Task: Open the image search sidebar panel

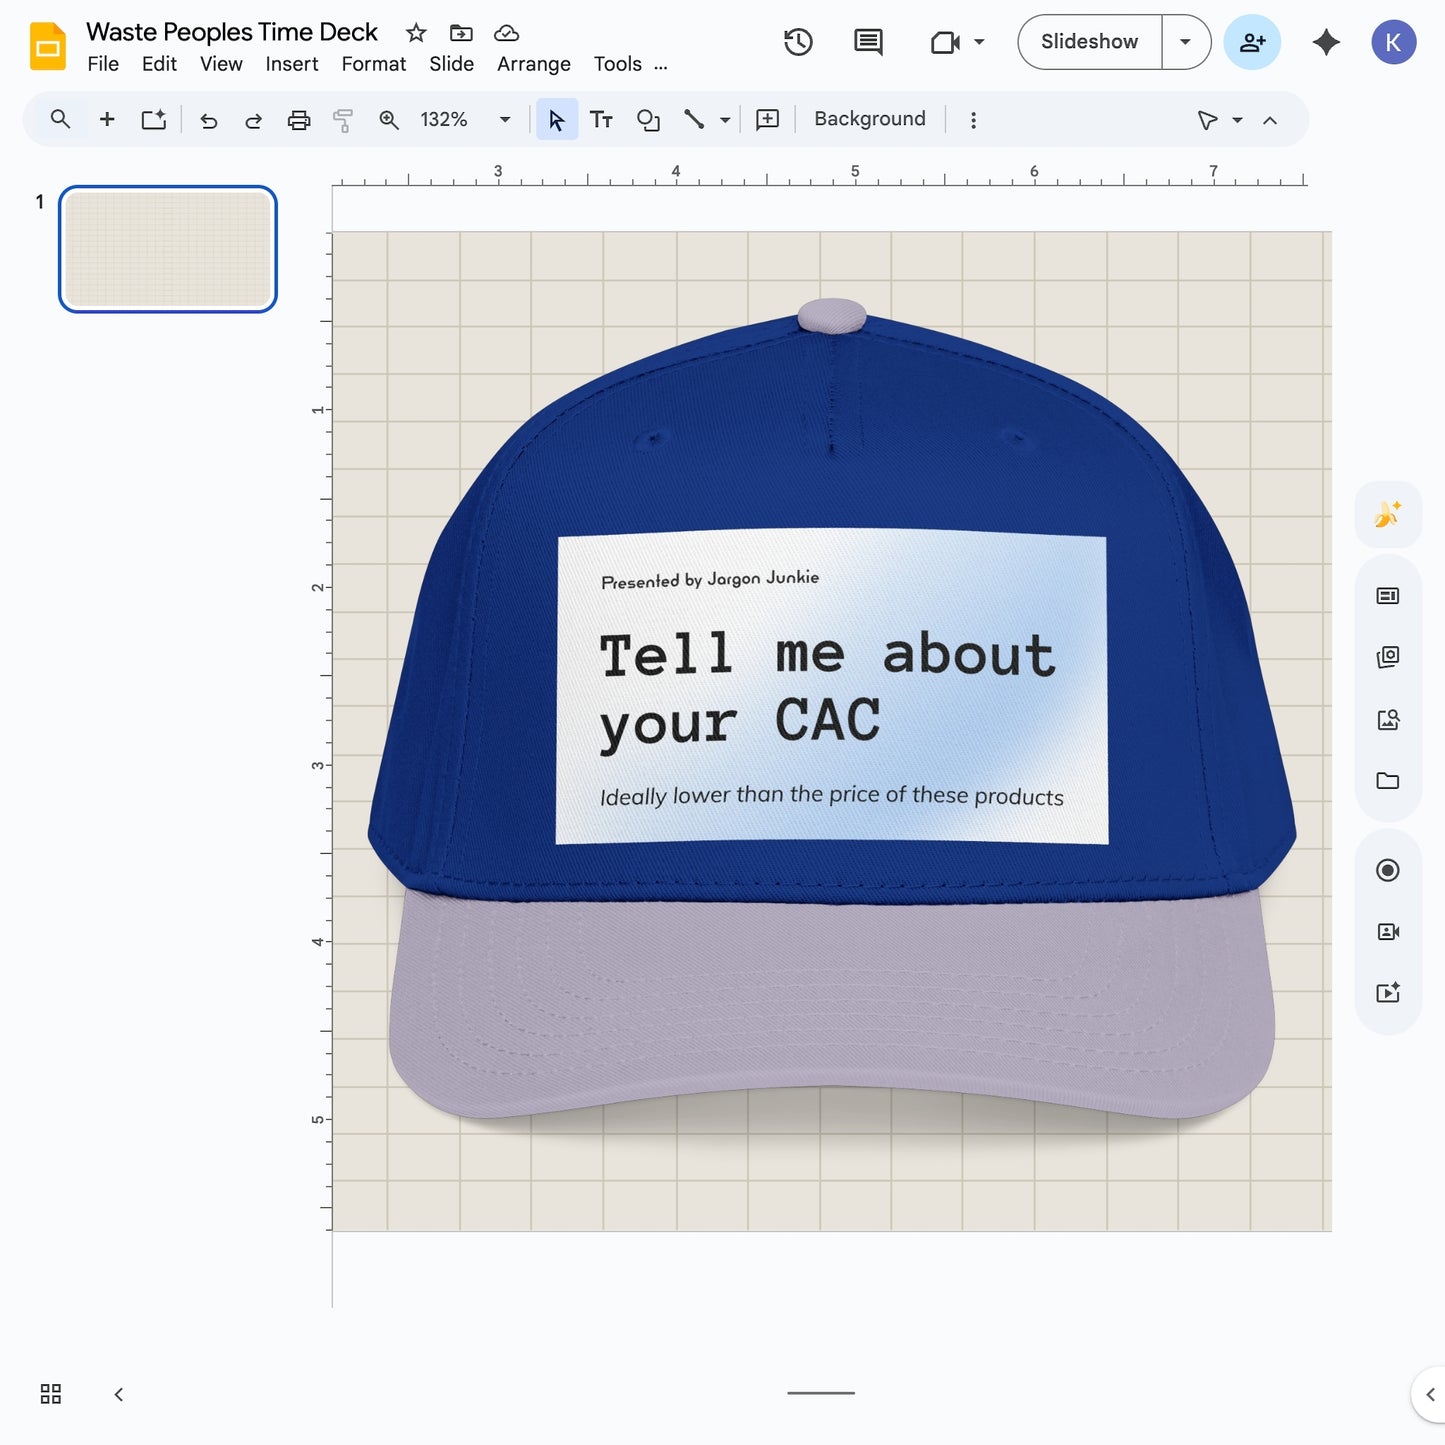Action: click(x=1388, y=719)
